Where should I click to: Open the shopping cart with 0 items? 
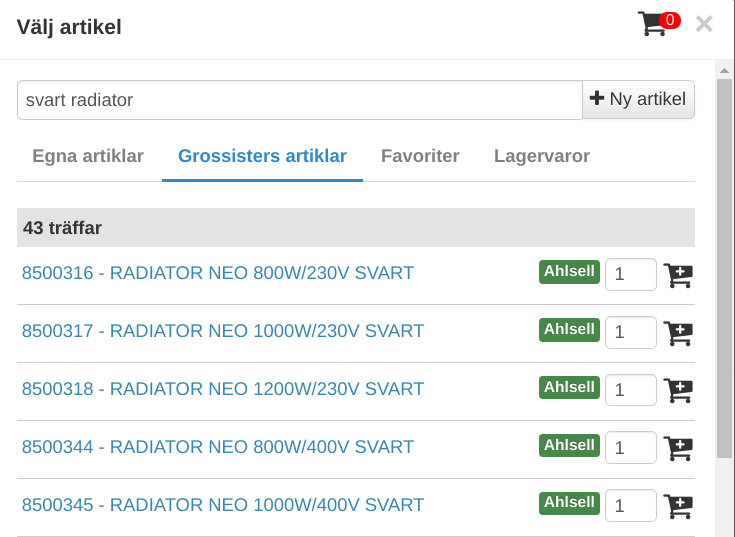point(656,24)
